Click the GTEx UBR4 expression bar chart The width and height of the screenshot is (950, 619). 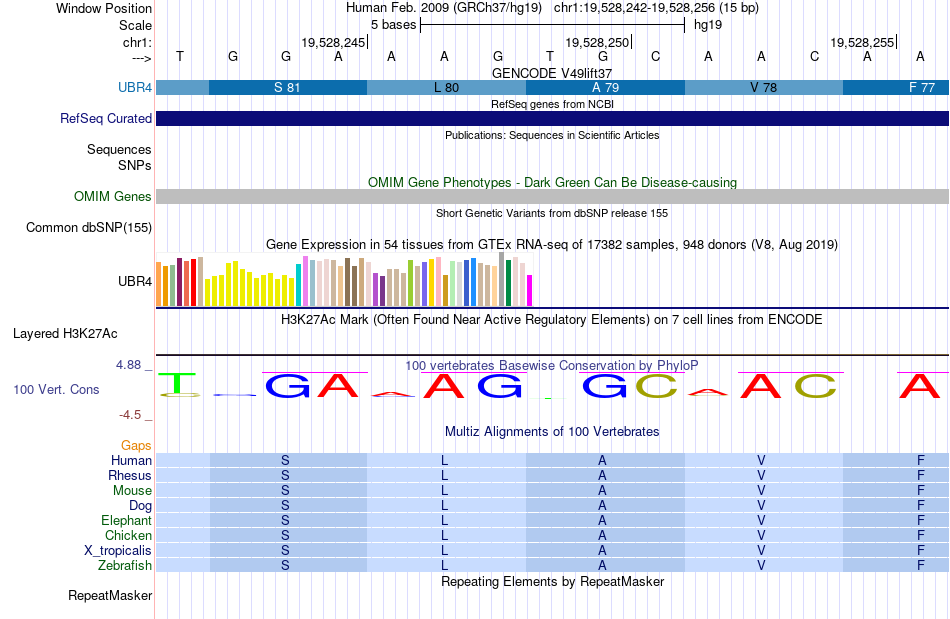(344, 280)
